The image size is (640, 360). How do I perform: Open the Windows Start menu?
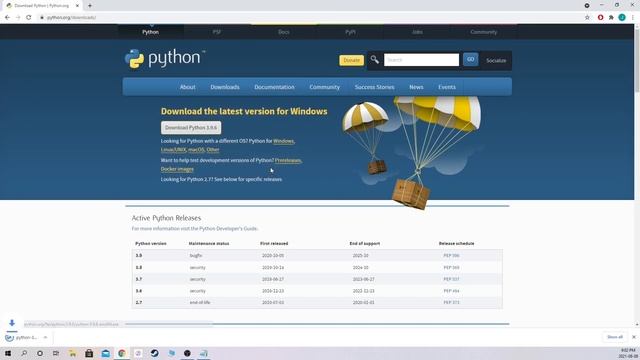pos(8,353)
